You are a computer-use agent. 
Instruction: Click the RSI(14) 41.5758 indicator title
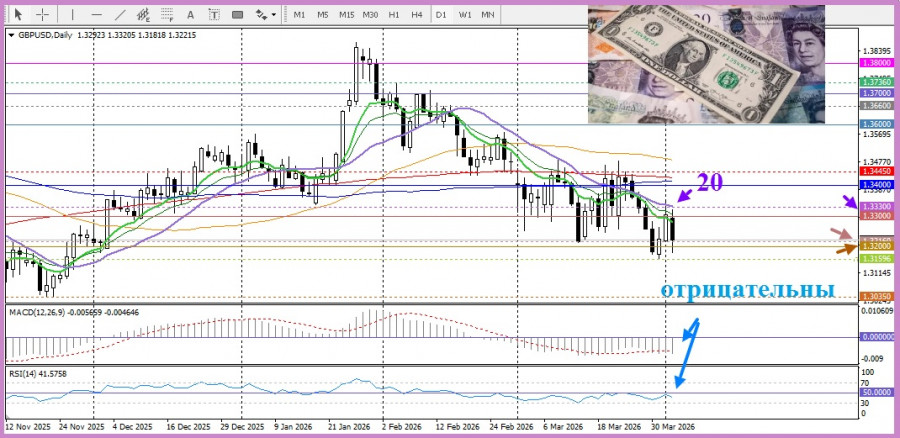click(x=38, y=374)
